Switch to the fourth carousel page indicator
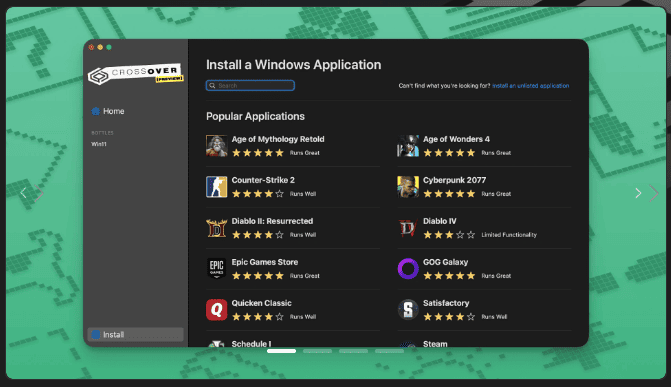The image size is (671, 387). [x=389, y=351]
